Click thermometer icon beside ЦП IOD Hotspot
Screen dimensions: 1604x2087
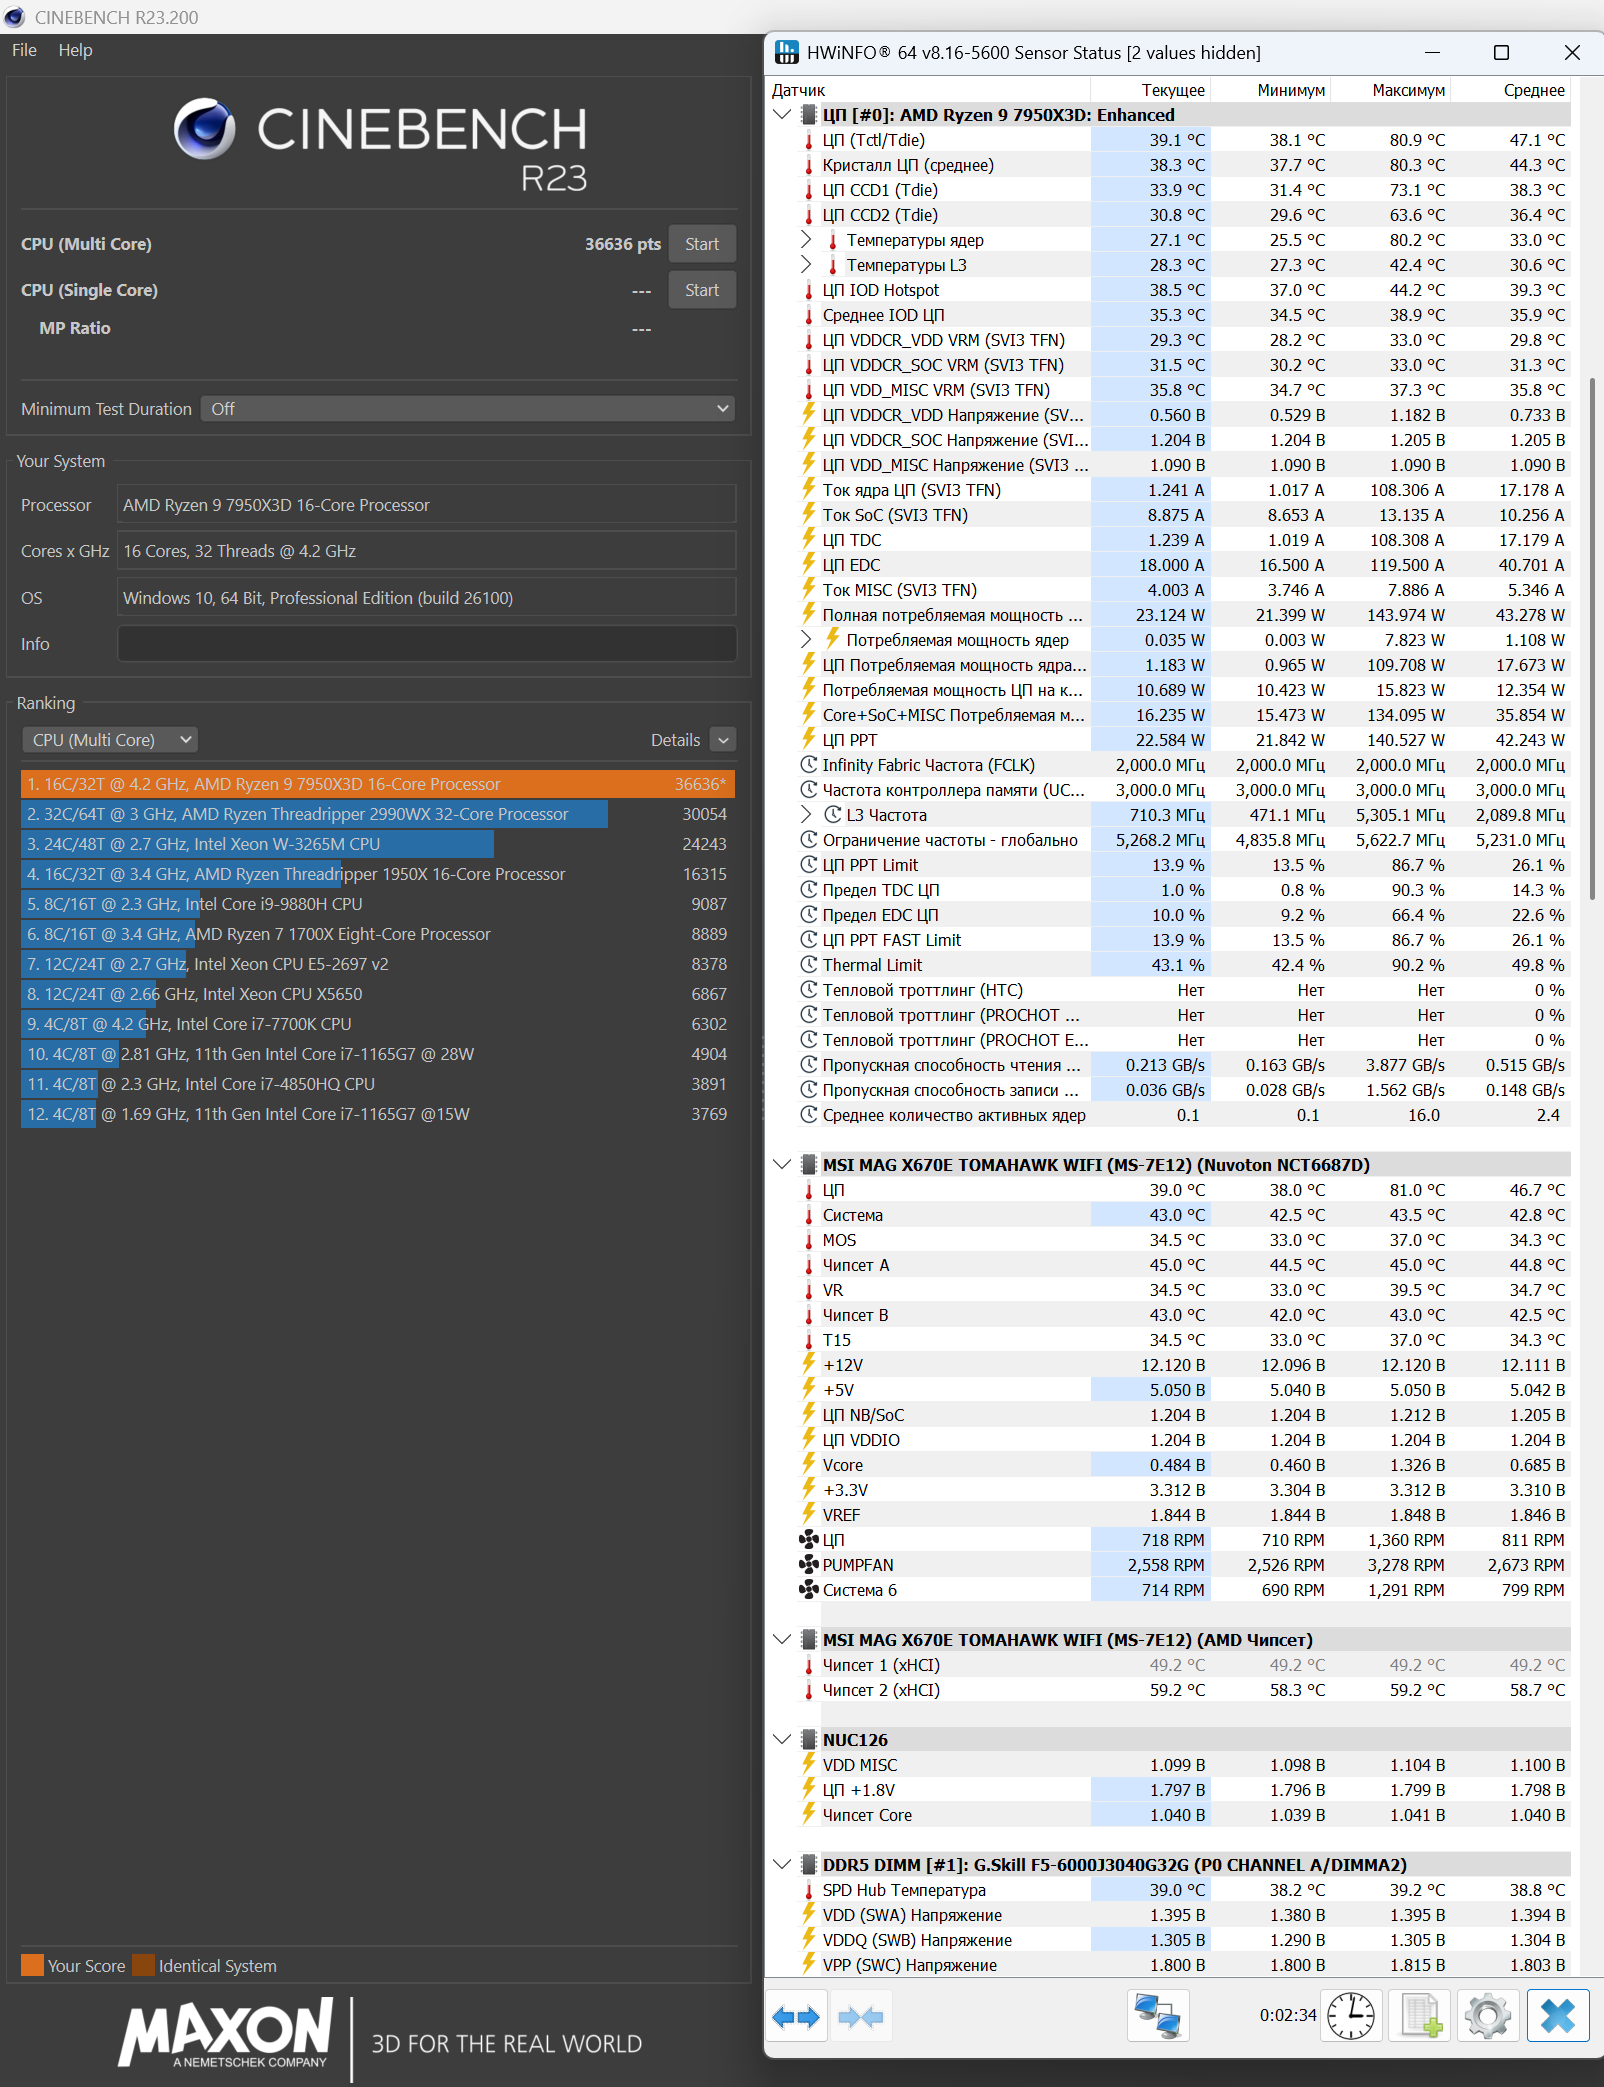click(x=809, y=290)
